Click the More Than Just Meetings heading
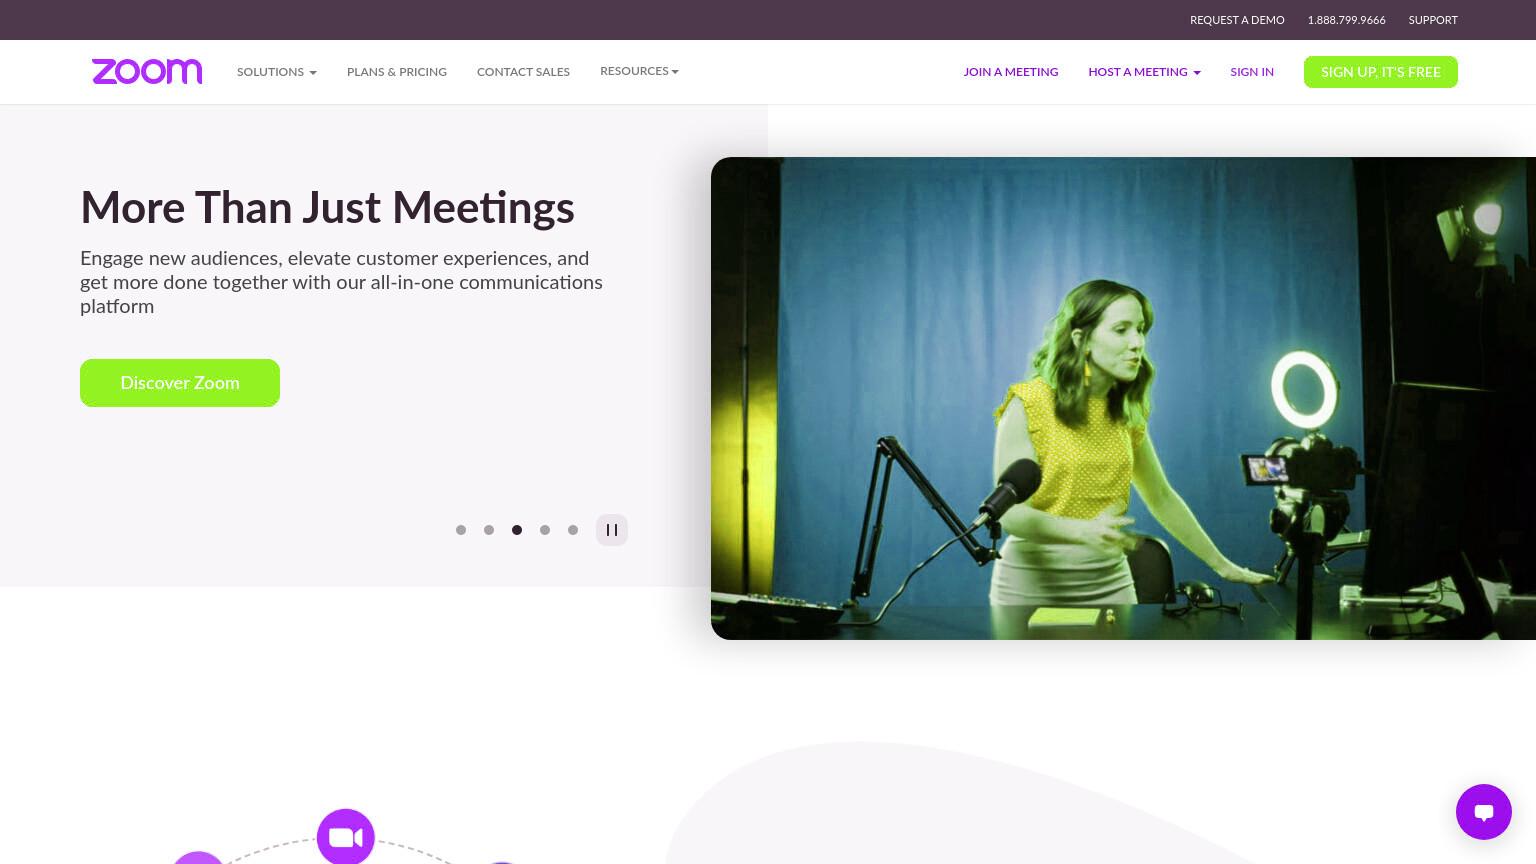Screen dimensions: 1536x864 327,208
